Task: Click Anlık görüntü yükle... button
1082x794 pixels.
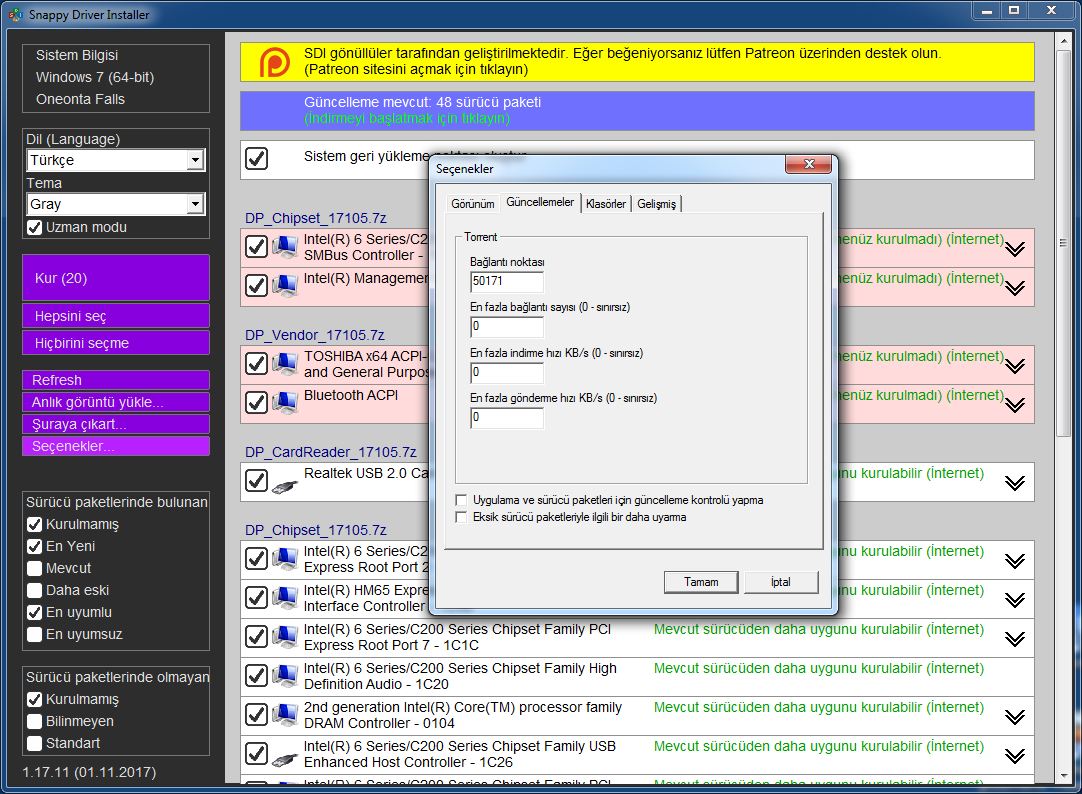Action: (x=116, y=402)
